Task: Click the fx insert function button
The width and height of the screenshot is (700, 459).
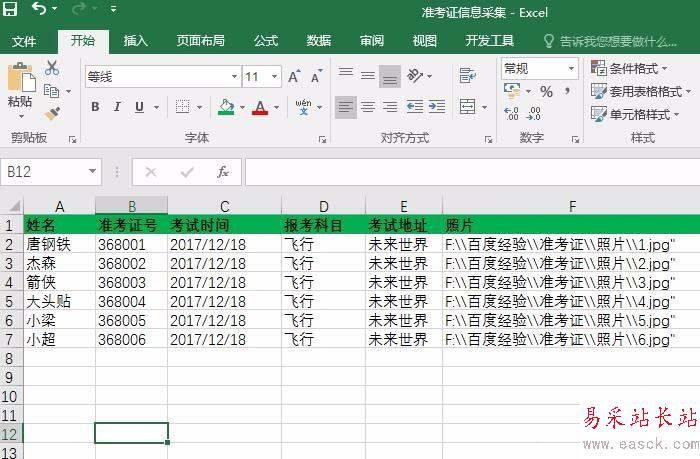Action: (222, 172)
